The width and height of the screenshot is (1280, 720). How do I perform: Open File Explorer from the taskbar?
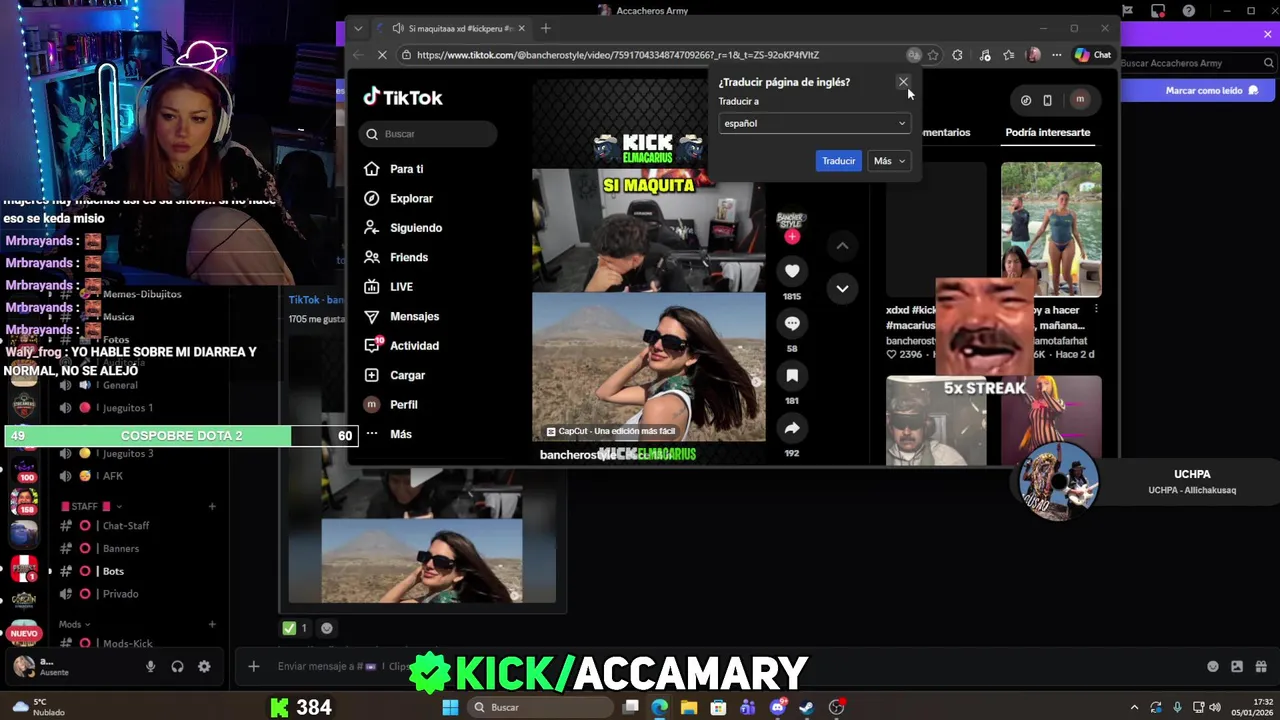(689, 707)
